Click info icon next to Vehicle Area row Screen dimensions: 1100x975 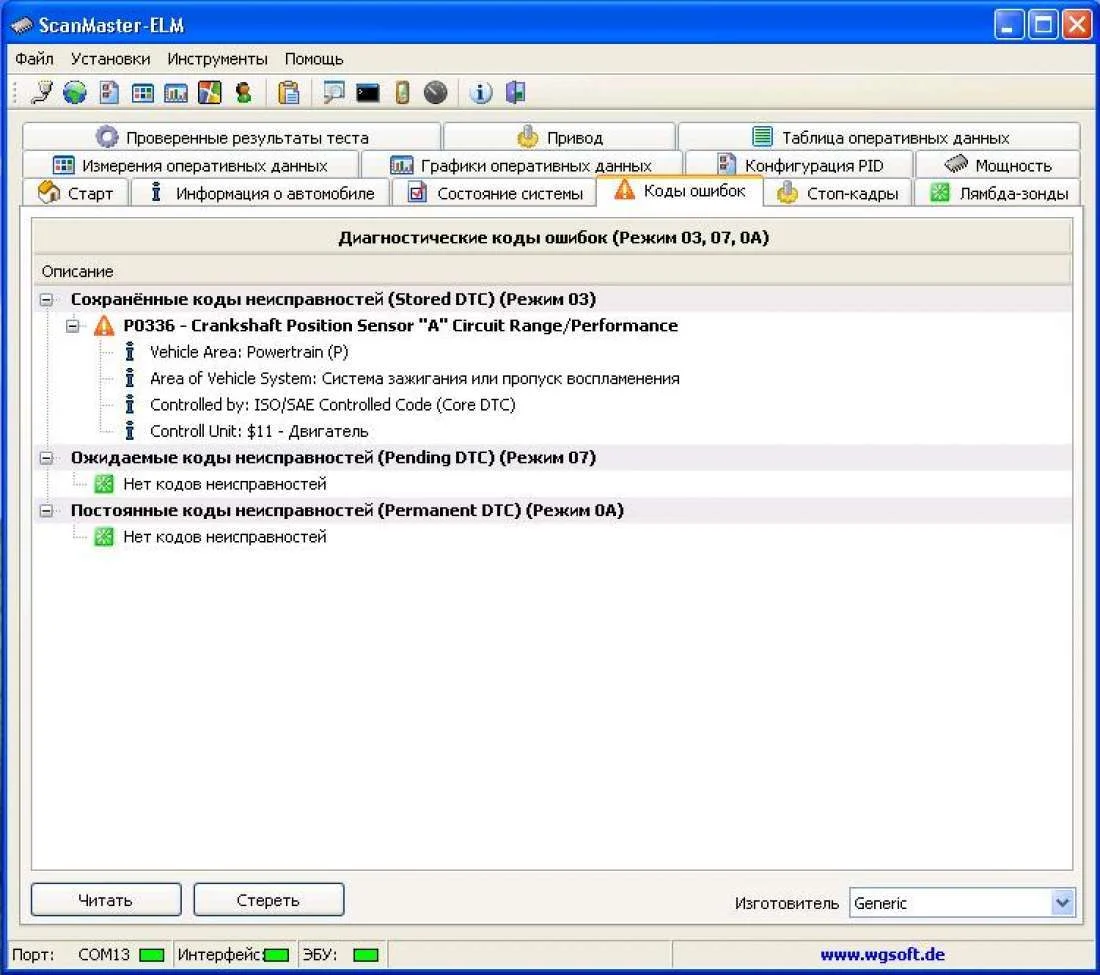(129, 351)
